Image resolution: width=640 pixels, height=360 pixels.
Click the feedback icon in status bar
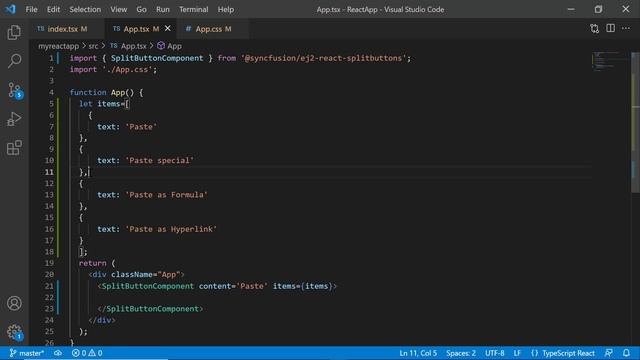coord(609,353)
